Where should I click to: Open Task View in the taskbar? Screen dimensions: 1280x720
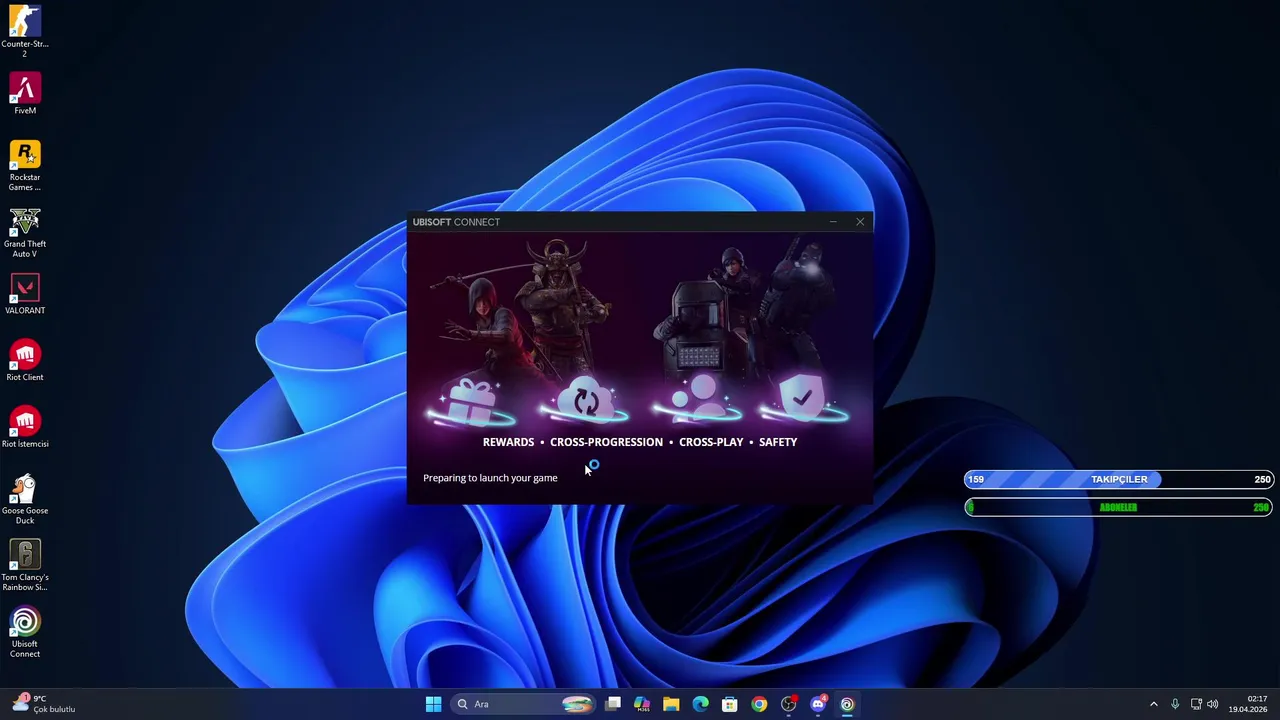click(613, 704)
